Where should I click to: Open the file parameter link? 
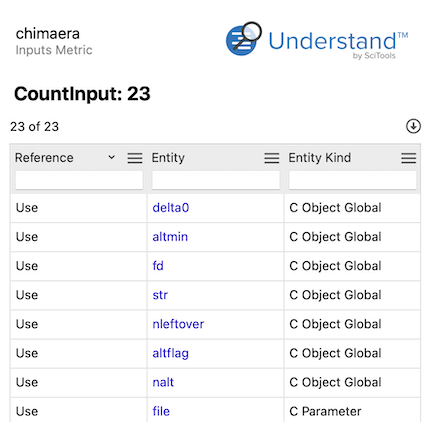(161, 411)
